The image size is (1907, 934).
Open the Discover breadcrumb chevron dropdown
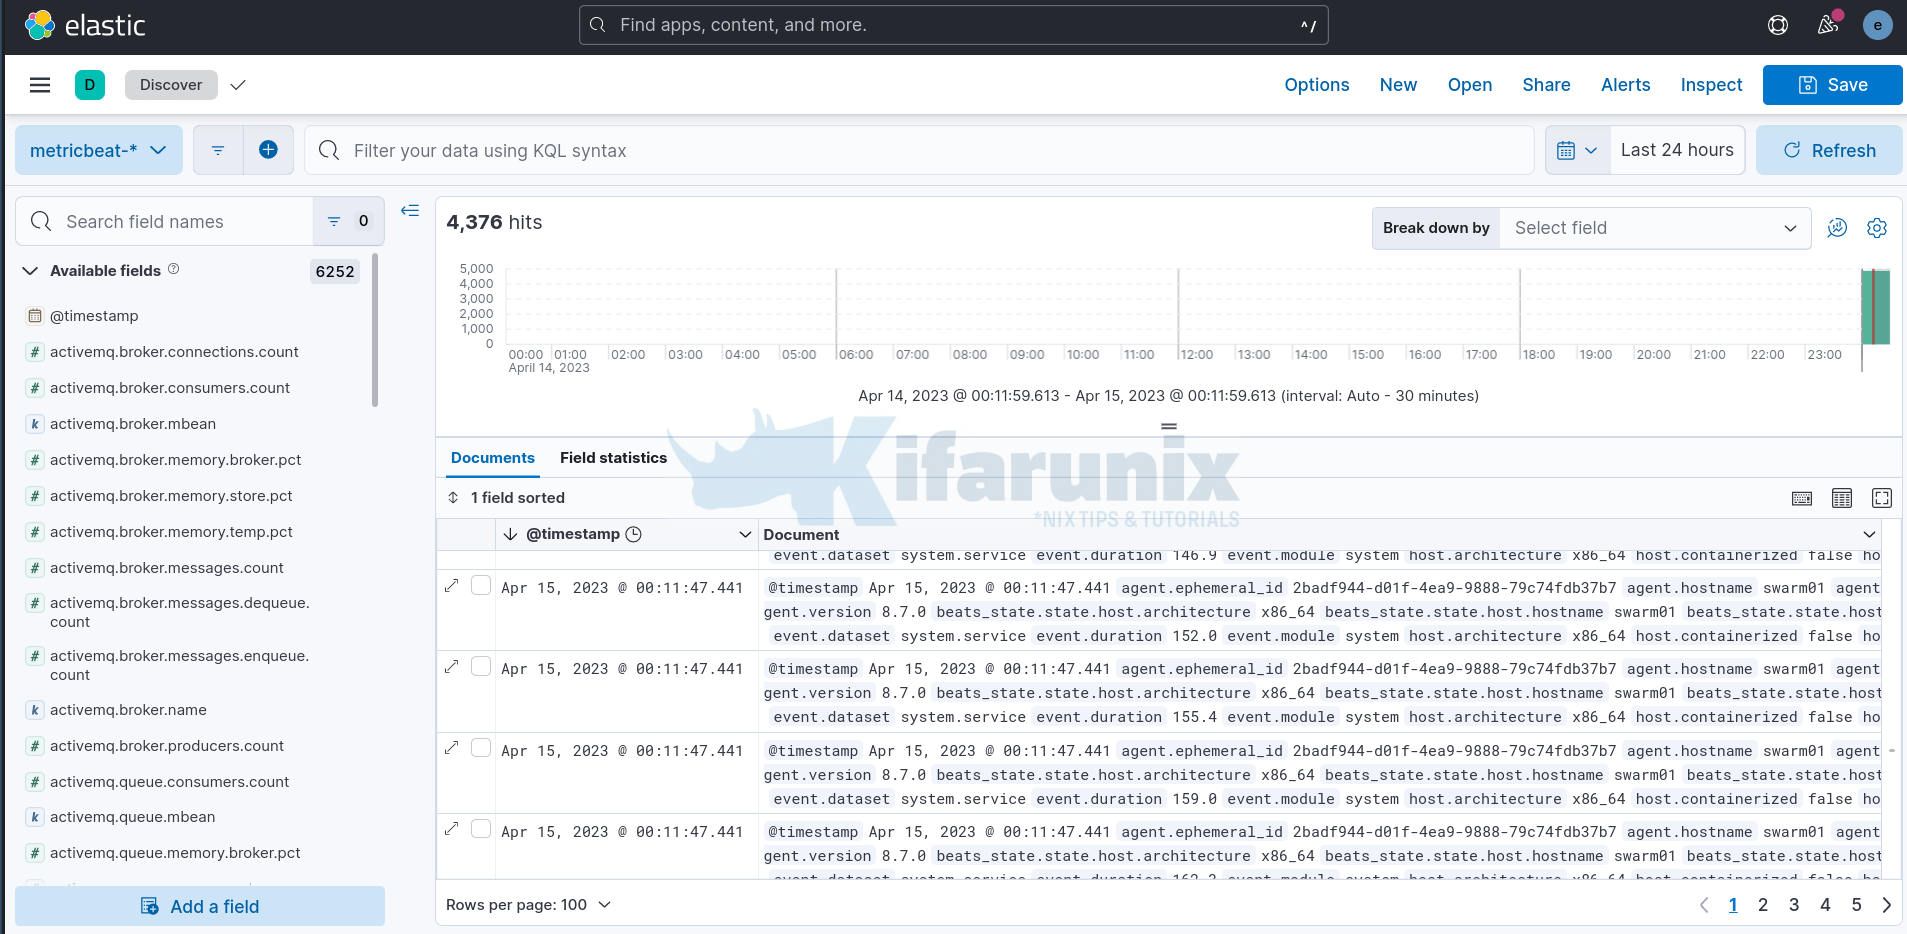coord(238,85)
